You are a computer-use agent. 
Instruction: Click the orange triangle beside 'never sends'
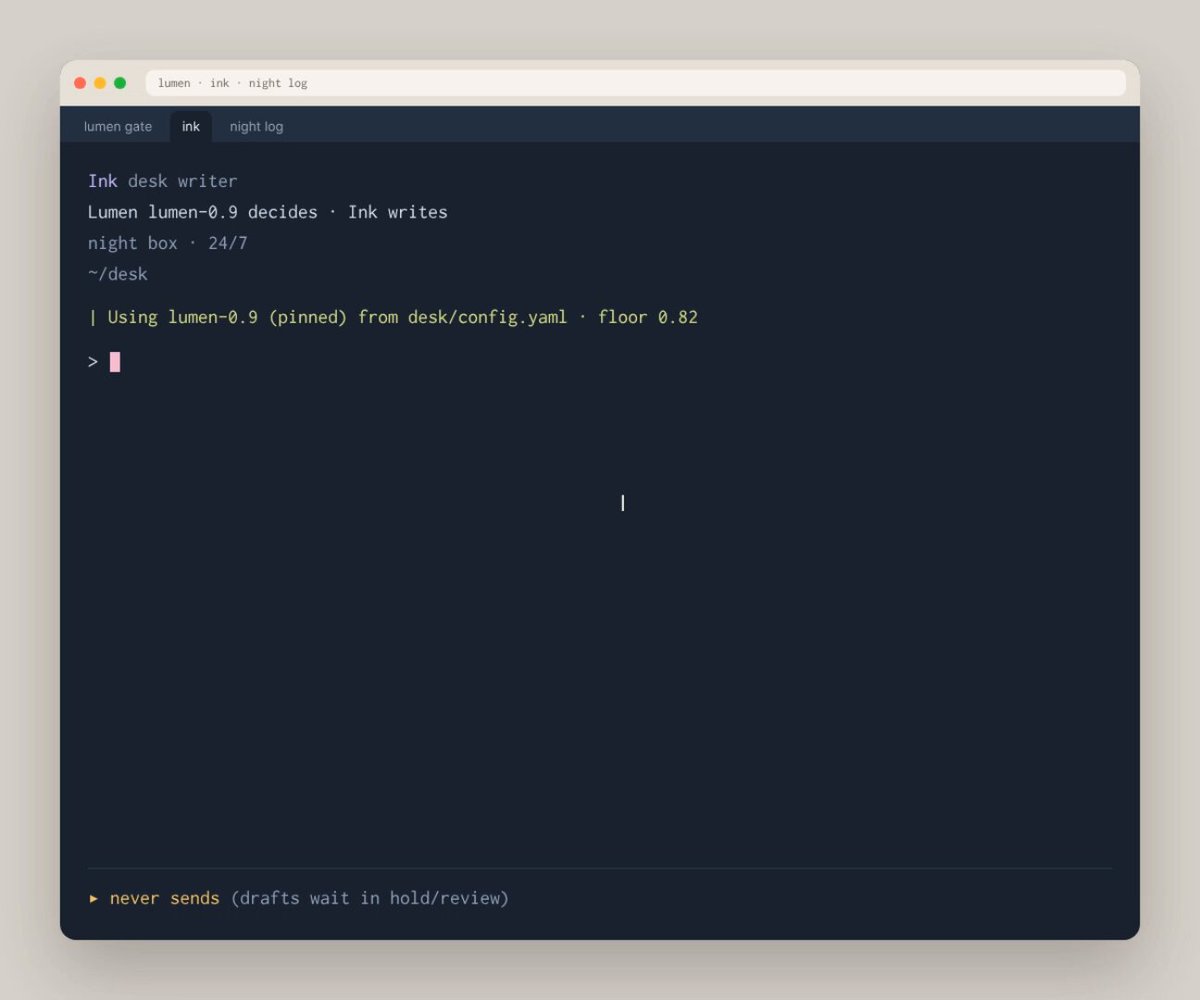(x=94, y=898)
